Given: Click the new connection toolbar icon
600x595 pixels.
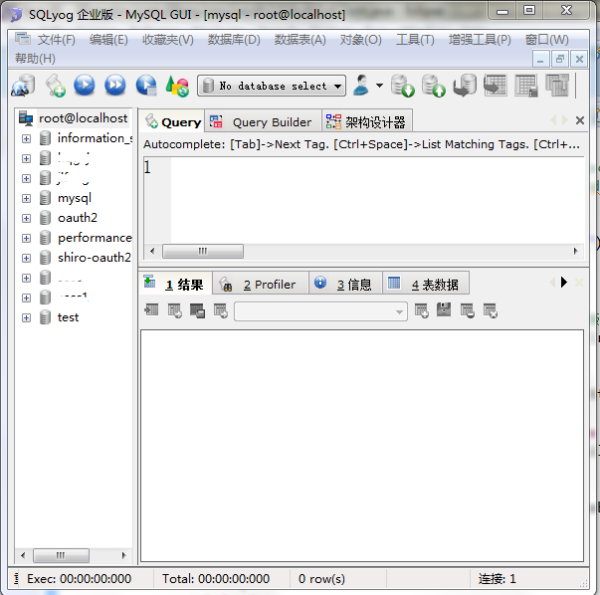Looking at the screenshot, I should 23,85.
